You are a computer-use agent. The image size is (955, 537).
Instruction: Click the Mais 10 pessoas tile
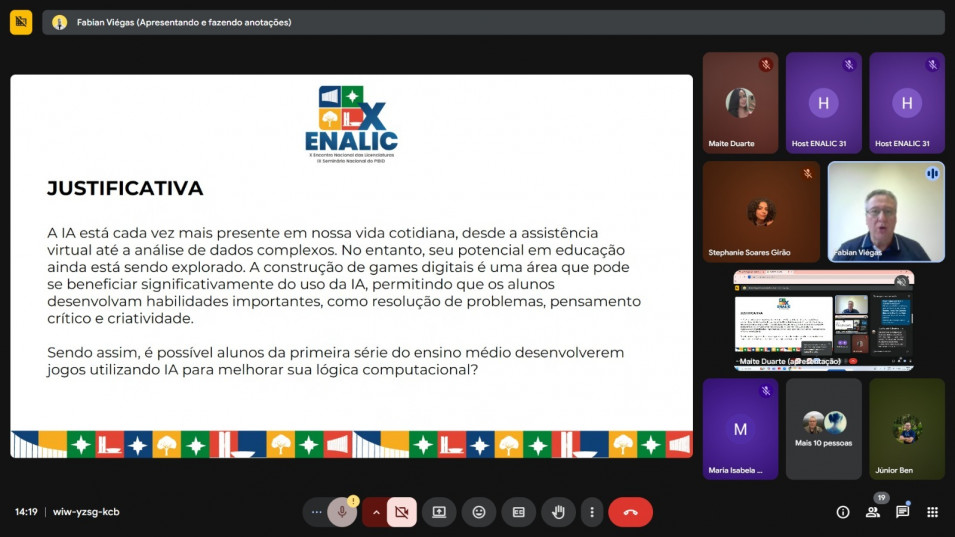823,429
